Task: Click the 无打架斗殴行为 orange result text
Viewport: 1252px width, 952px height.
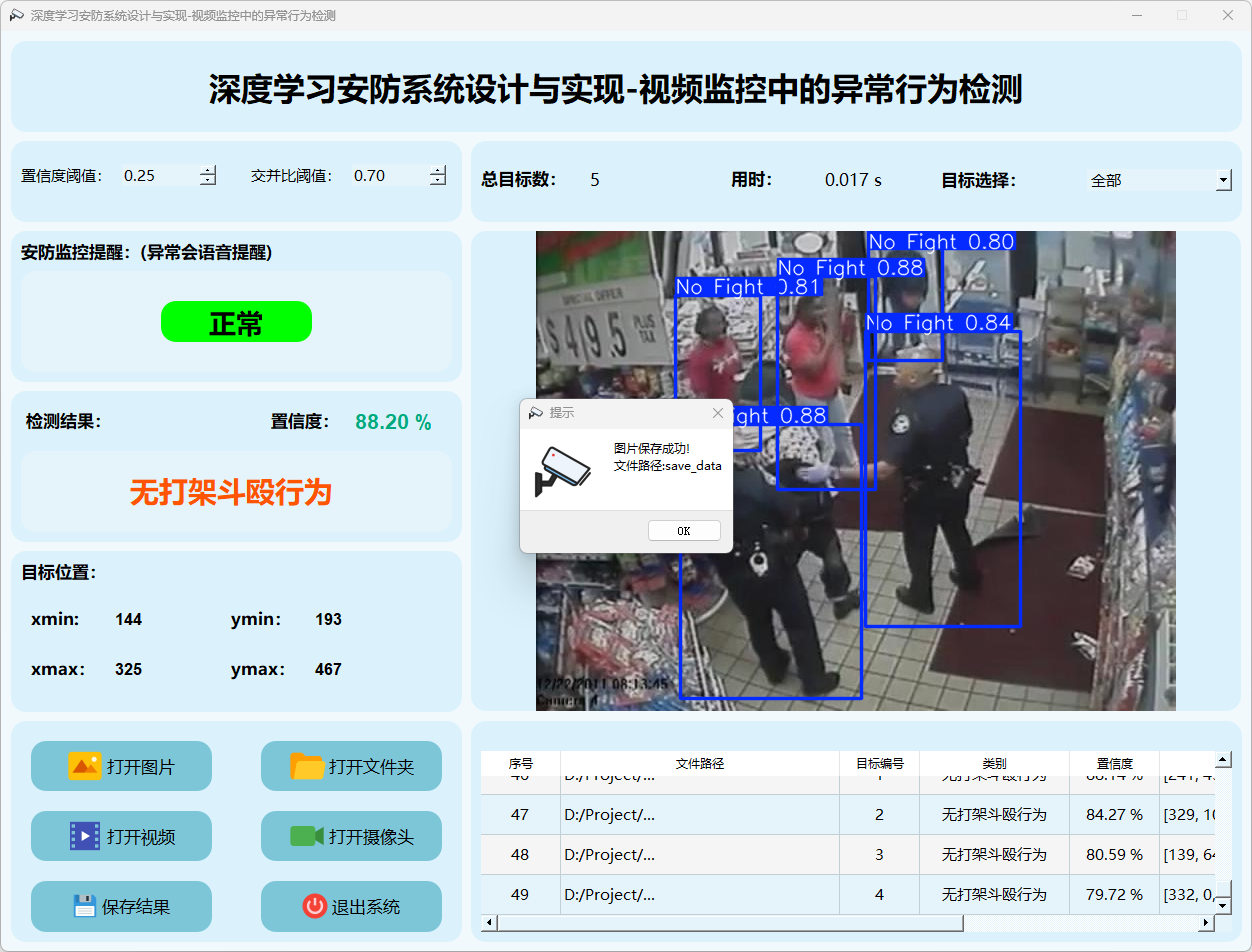Action: 231,491
